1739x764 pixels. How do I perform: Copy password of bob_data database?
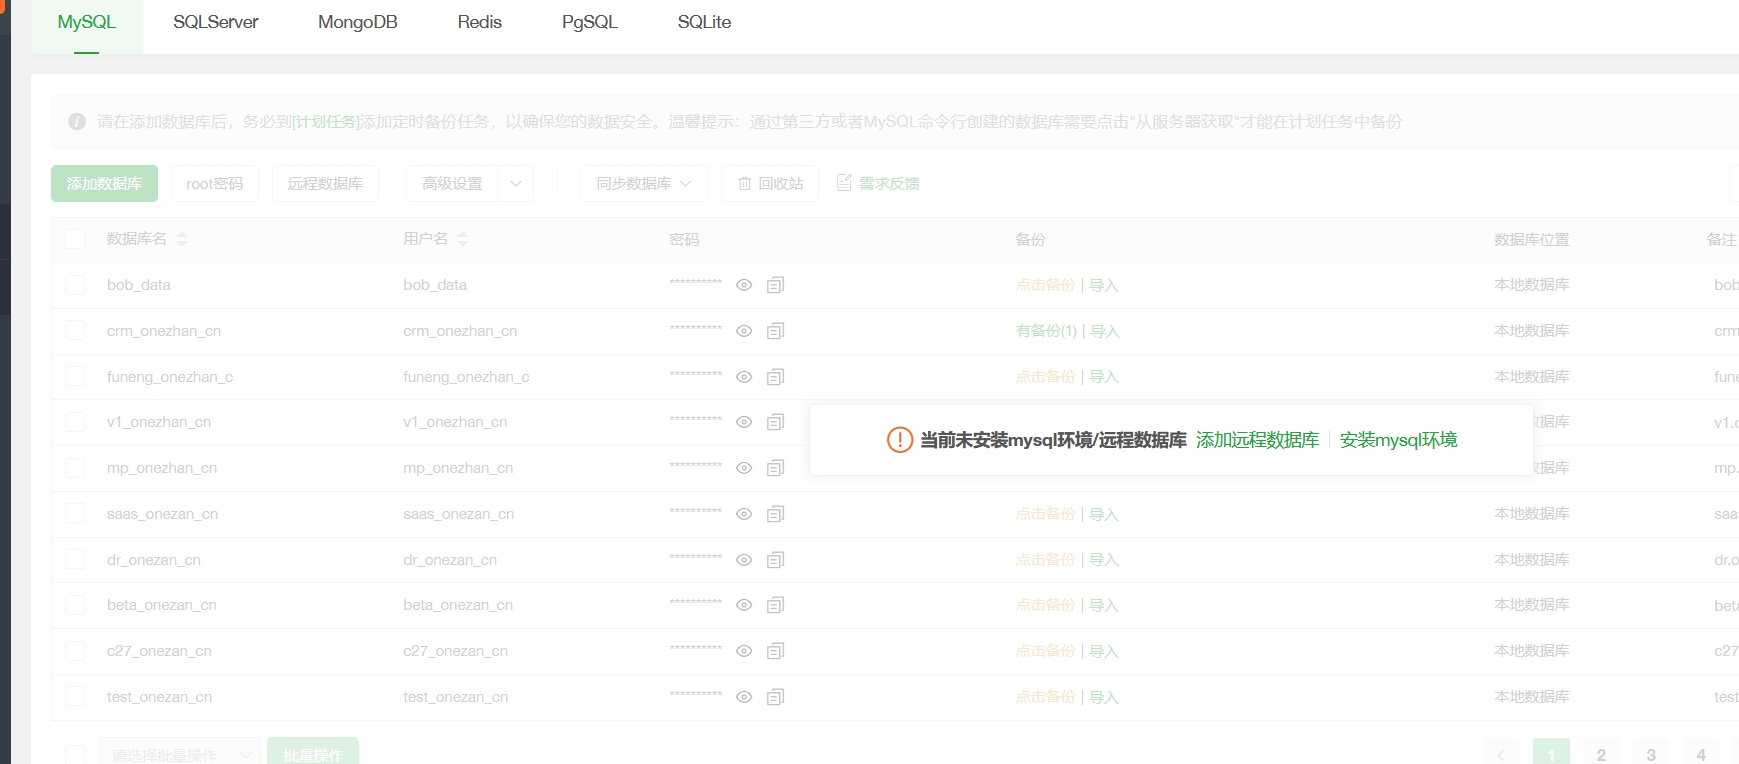[775, 285]
